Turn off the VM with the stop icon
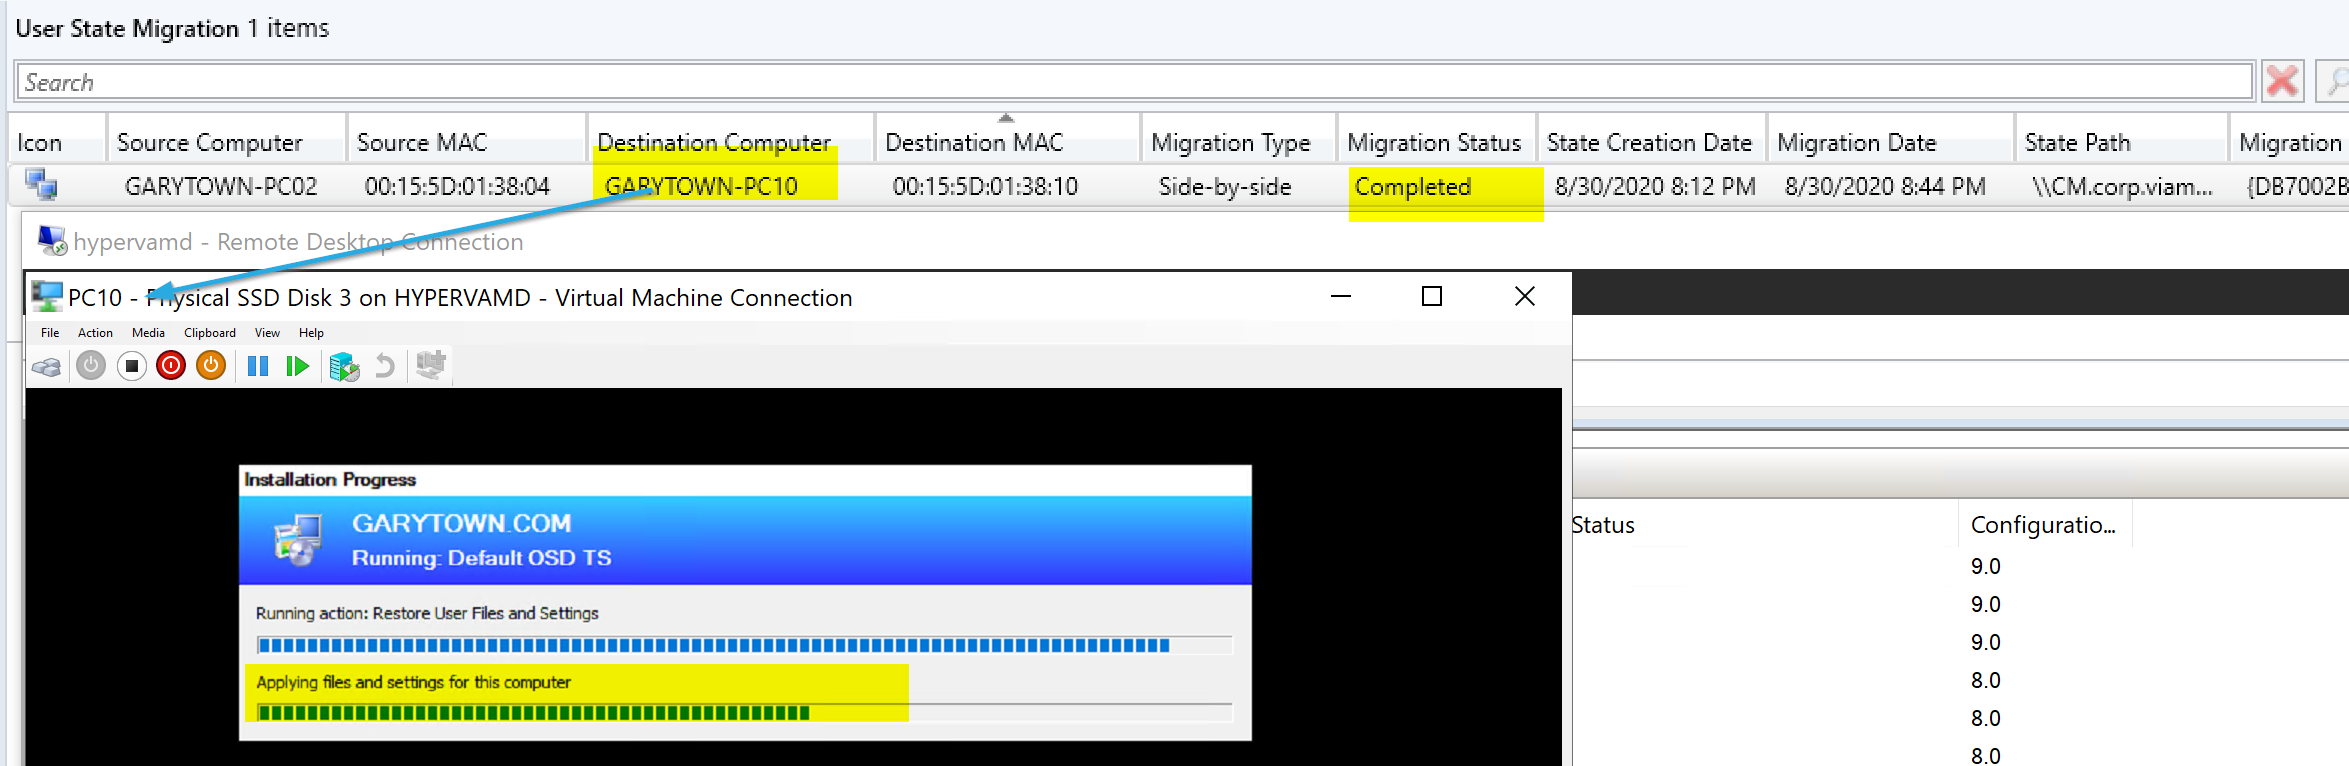The height and width of the screenshot is (766, 2349). tap(131, 366)
